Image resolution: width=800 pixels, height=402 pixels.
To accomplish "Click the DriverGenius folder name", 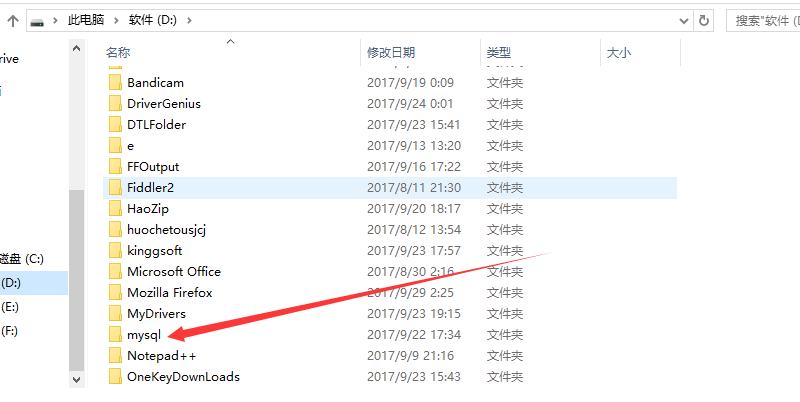I will pyautogui.click(x=164, y=104).
